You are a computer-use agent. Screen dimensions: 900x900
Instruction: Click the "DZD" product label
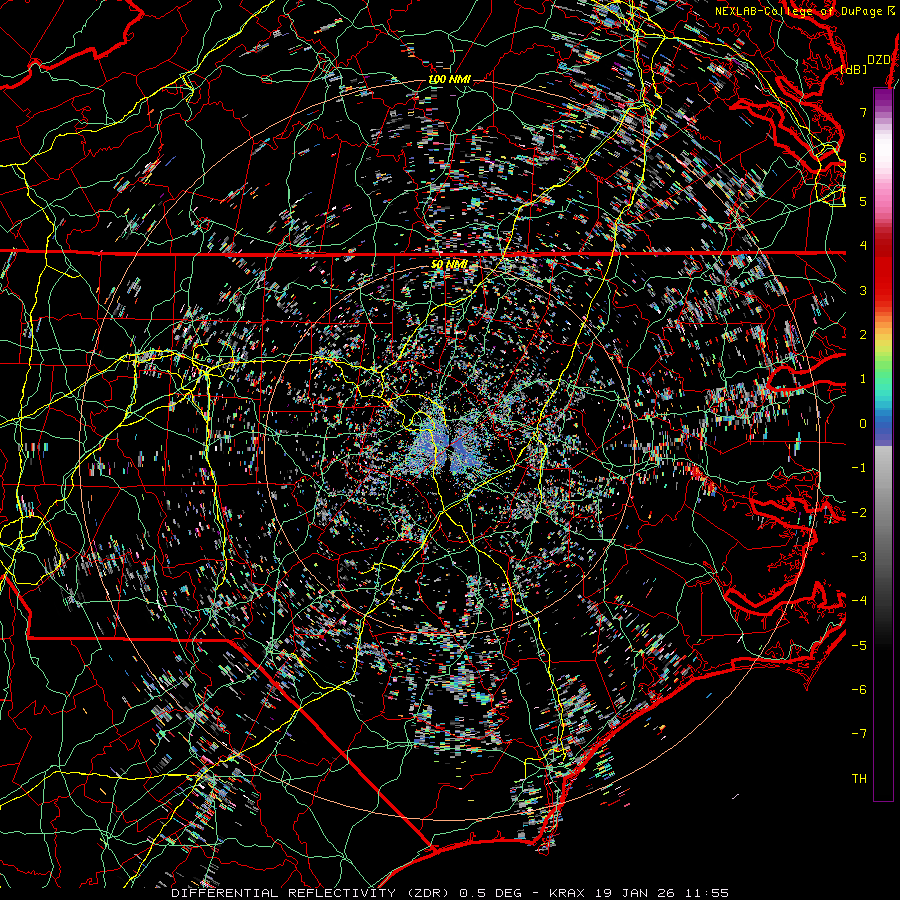click(878, 60)
